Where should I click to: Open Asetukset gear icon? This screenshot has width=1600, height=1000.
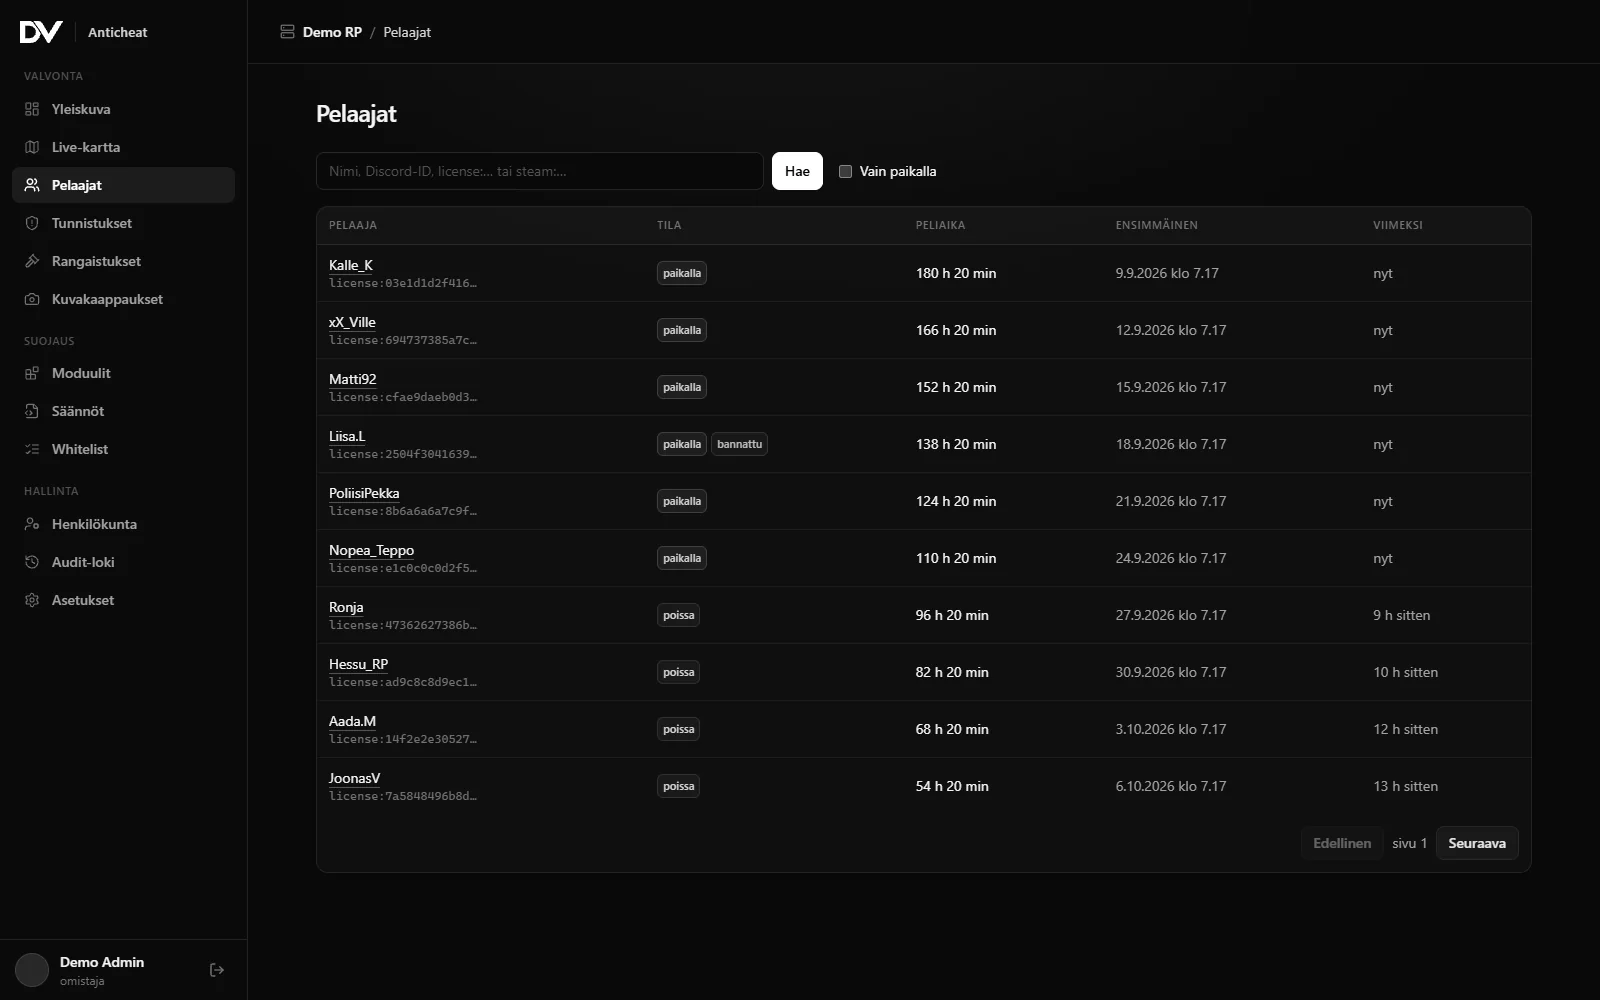click(x=32, y=600)
